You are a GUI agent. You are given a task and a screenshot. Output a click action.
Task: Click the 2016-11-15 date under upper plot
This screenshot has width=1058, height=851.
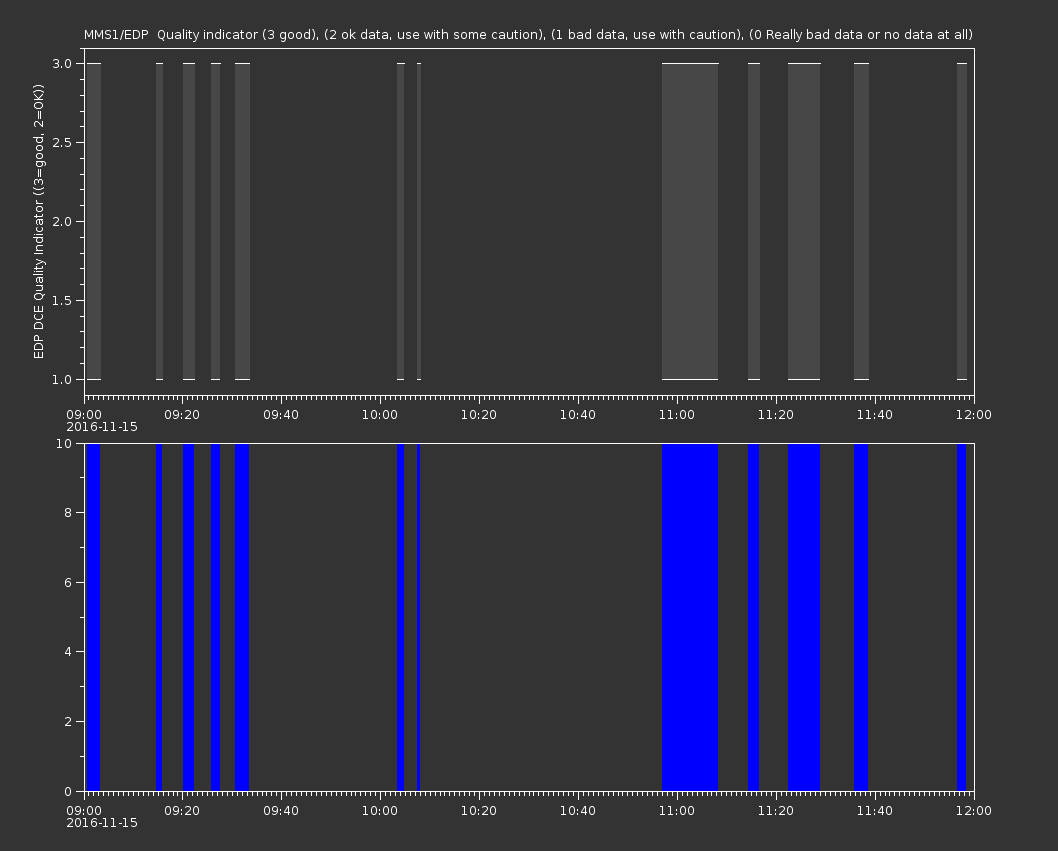[102, 427]
